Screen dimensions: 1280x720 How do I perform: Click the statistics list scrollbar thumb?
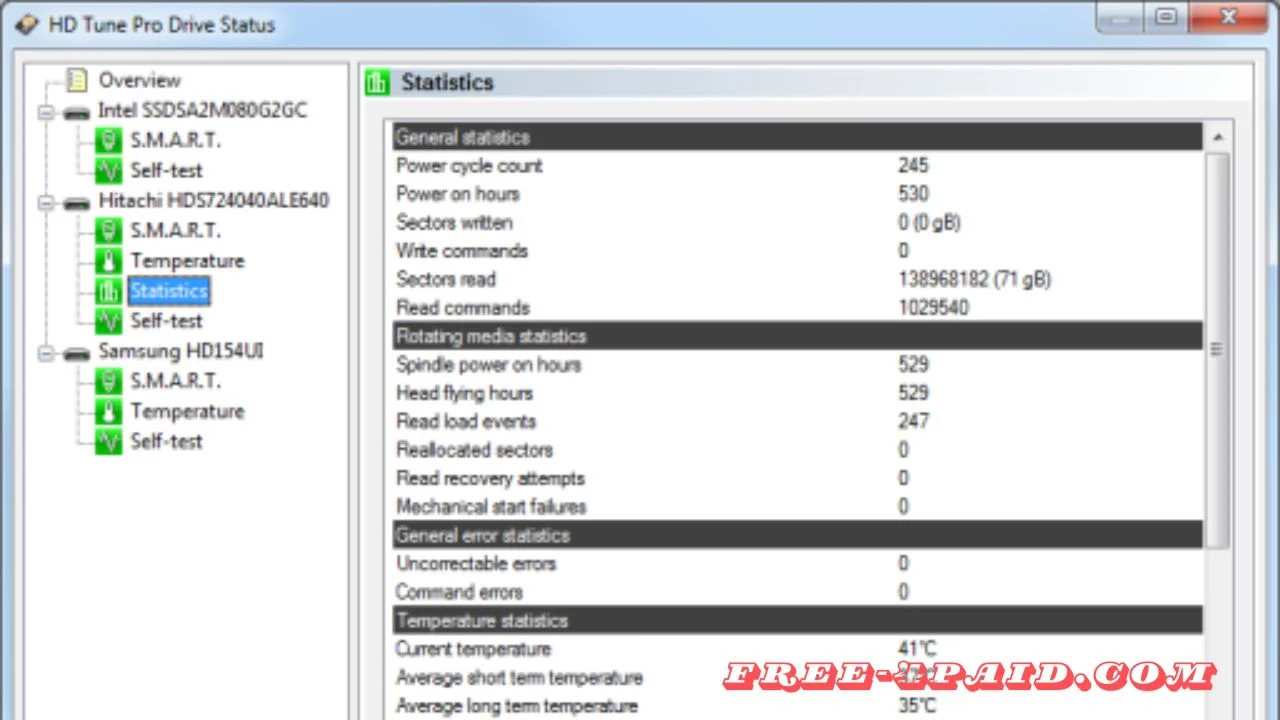click(x=1217, y=349)
